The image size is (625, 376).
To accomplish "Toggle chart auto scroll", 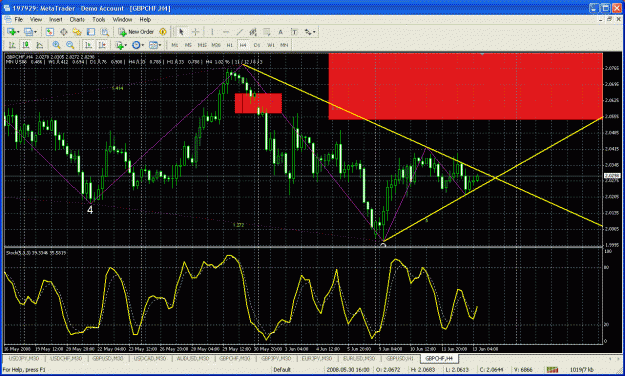I will [x=88, y=45].
